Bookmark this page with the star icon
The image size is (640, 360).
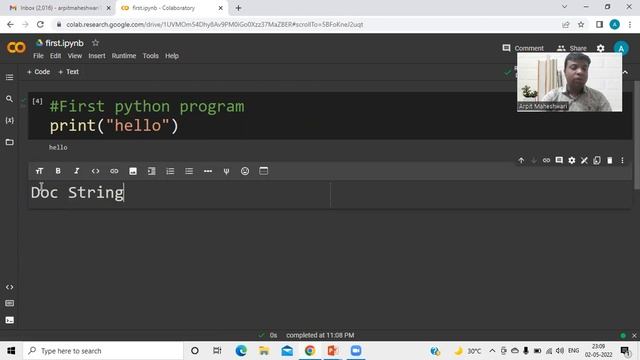point(581,24)
